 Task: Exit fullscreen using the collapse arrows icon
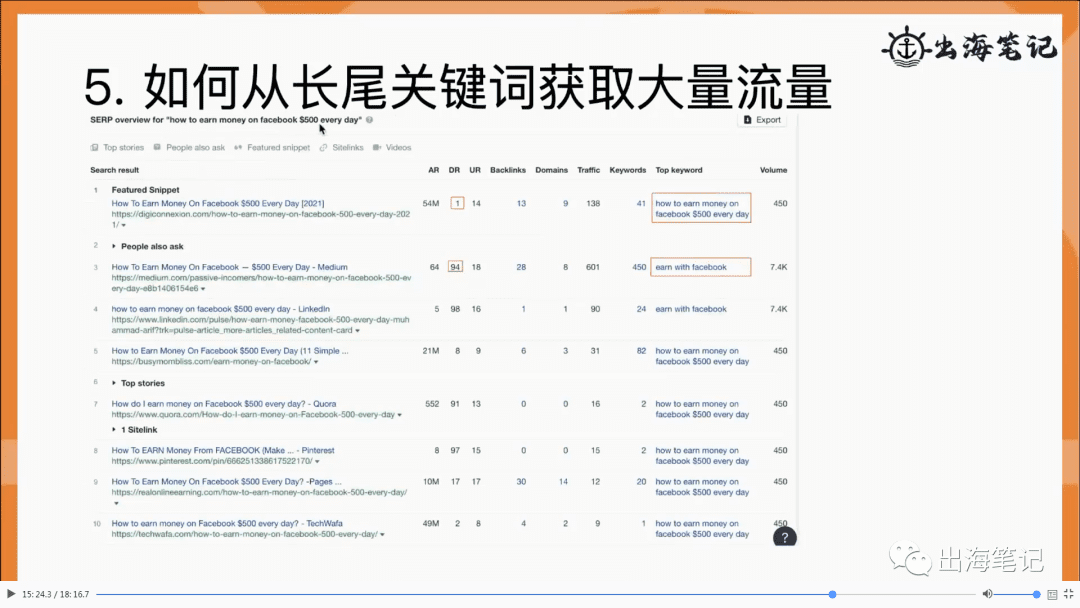tap(1068, 594)
